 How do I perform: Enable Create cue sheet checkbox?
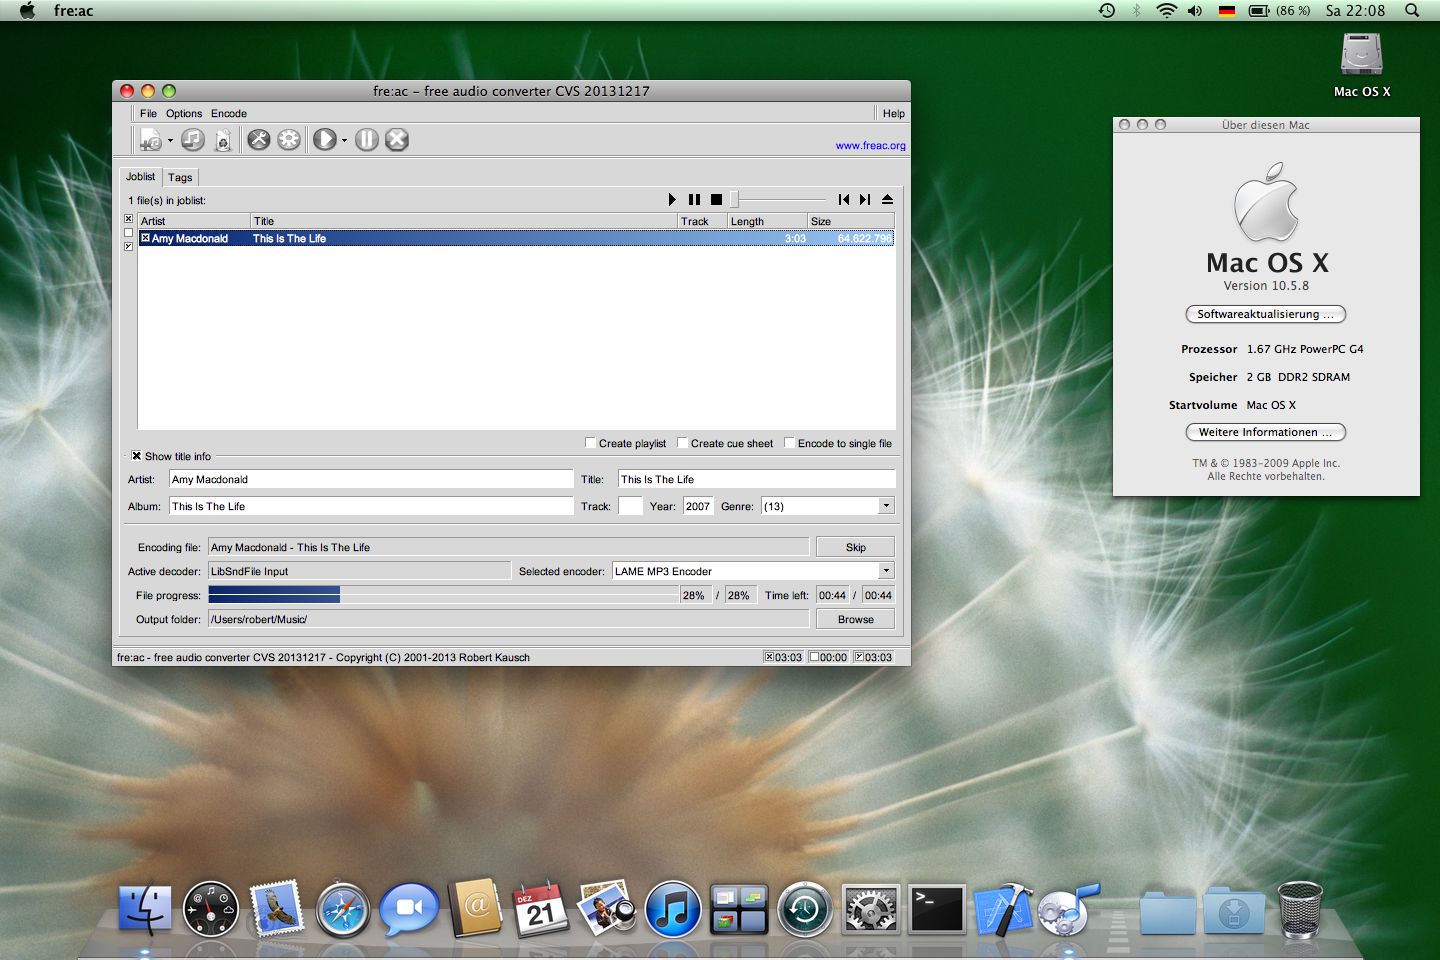(x=682, y=443)
